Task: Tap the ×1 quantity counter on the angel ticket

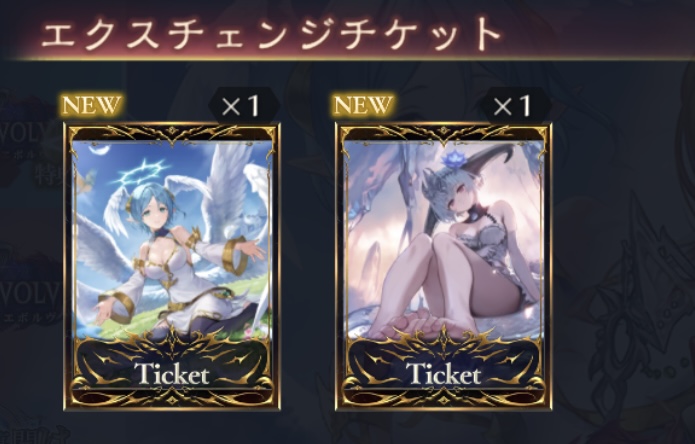Action: 243,106
